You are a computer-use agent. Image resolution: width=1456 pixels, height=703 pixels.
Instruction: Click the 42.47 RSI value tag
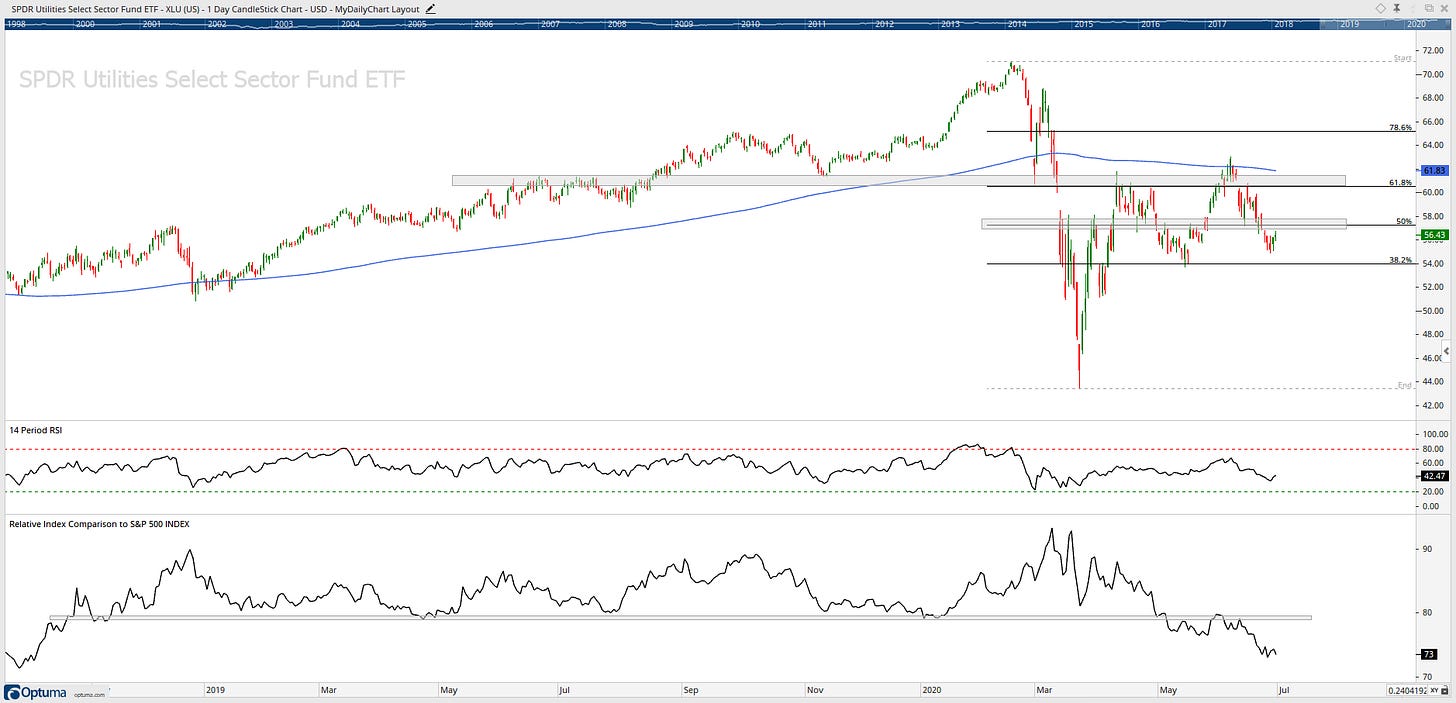[1434, 477]
